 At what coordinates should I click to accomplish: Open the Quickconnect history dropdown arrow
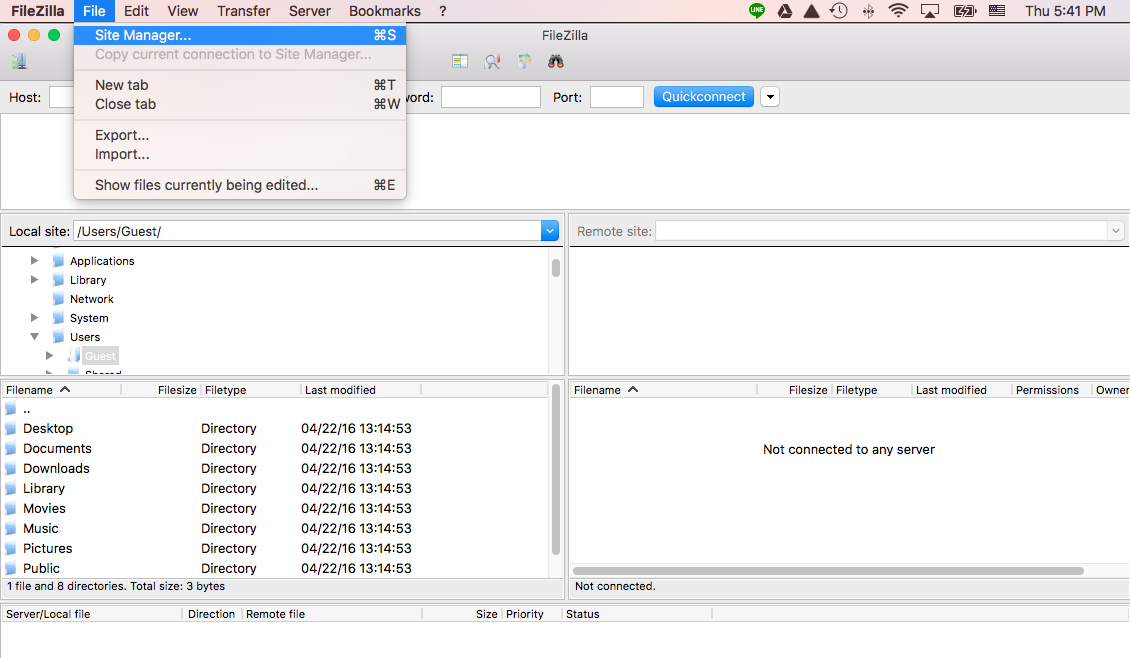pos(770,97)
